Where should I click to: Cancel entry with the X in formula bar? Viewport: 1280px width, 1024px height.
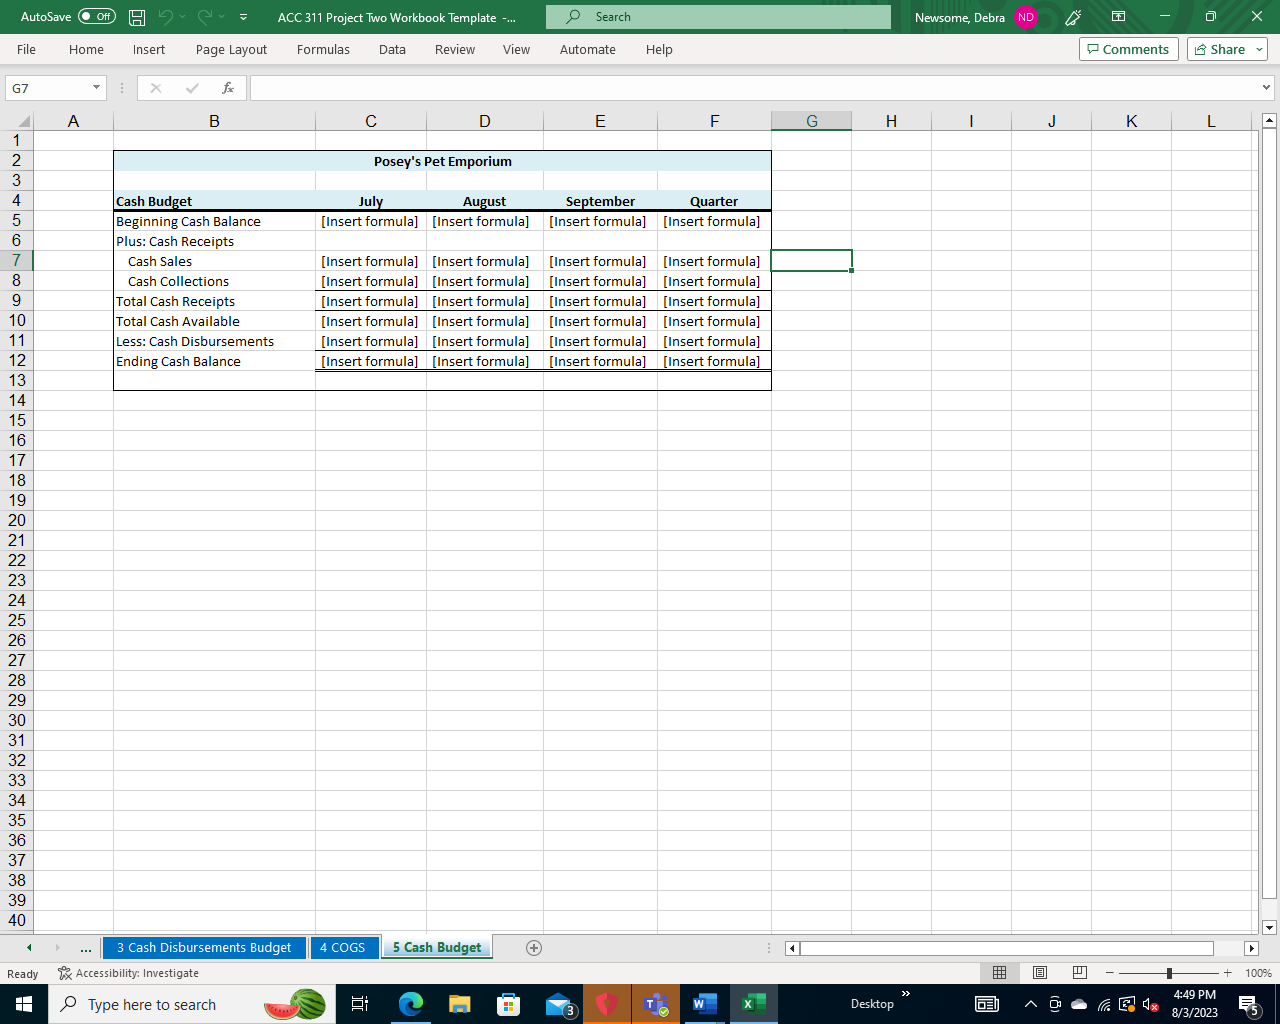(155, 87)
